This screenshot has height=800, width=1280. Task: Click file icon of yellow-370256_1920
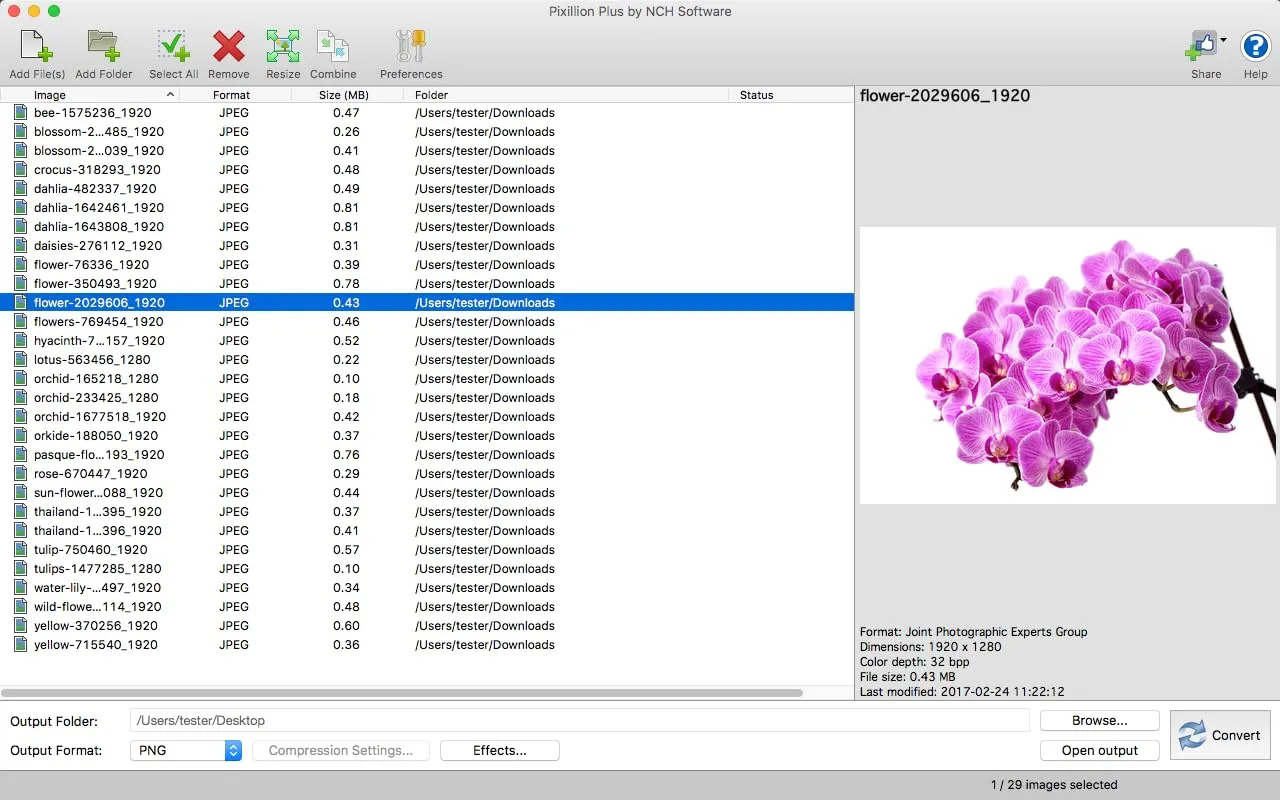[x=20, y=626]
